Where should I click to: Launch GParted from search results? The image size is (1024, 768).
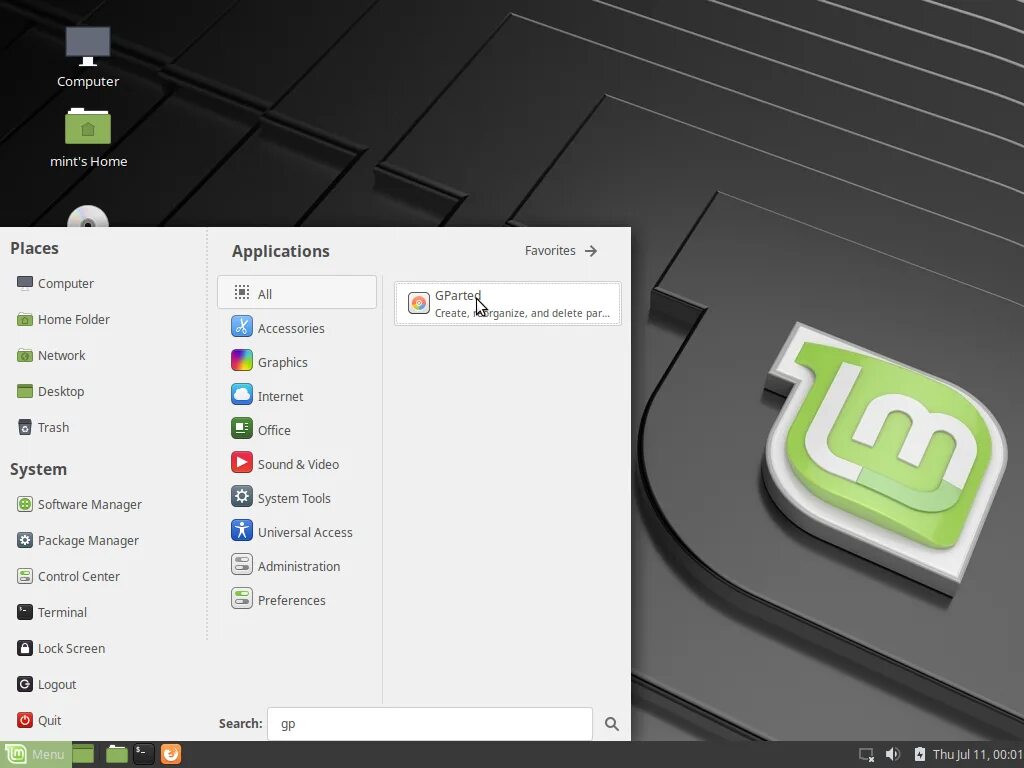coord(507,304)
